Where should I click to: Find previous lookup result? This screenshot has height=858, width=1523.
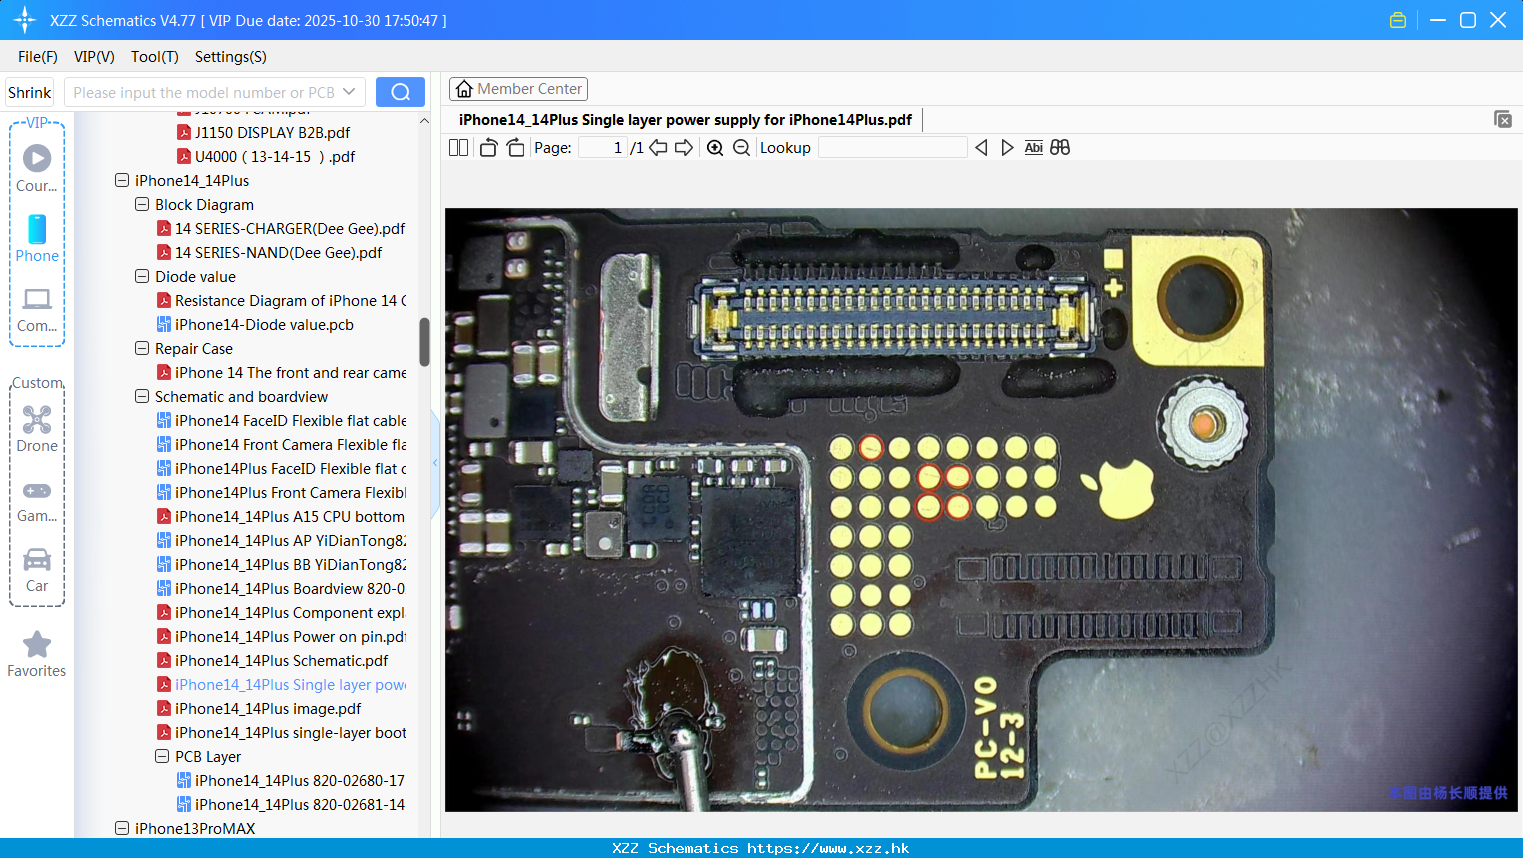click(981, 147)
